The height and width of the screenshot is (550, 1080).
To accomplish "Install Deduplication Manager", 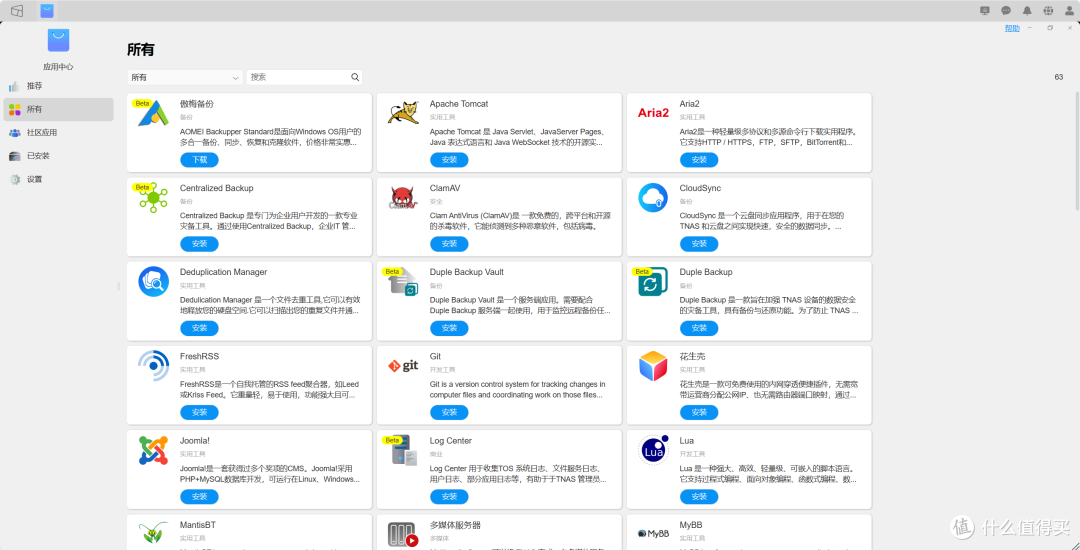I will (x=200, y=328).
